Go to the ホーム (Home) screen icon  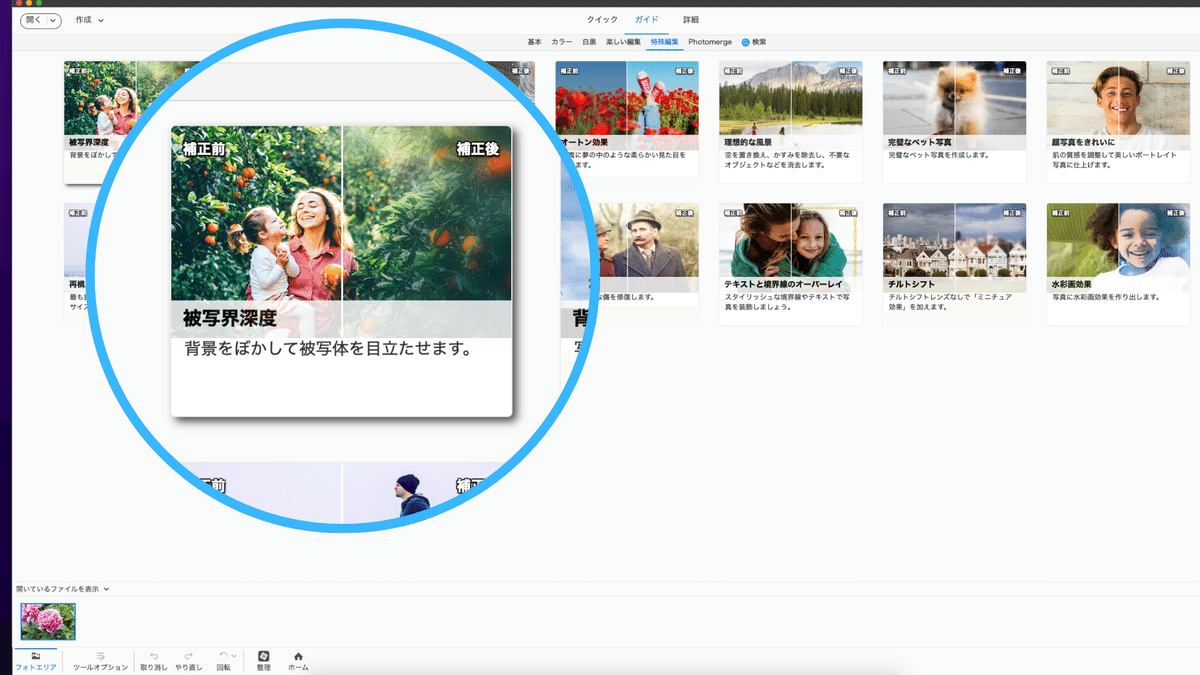298,661
